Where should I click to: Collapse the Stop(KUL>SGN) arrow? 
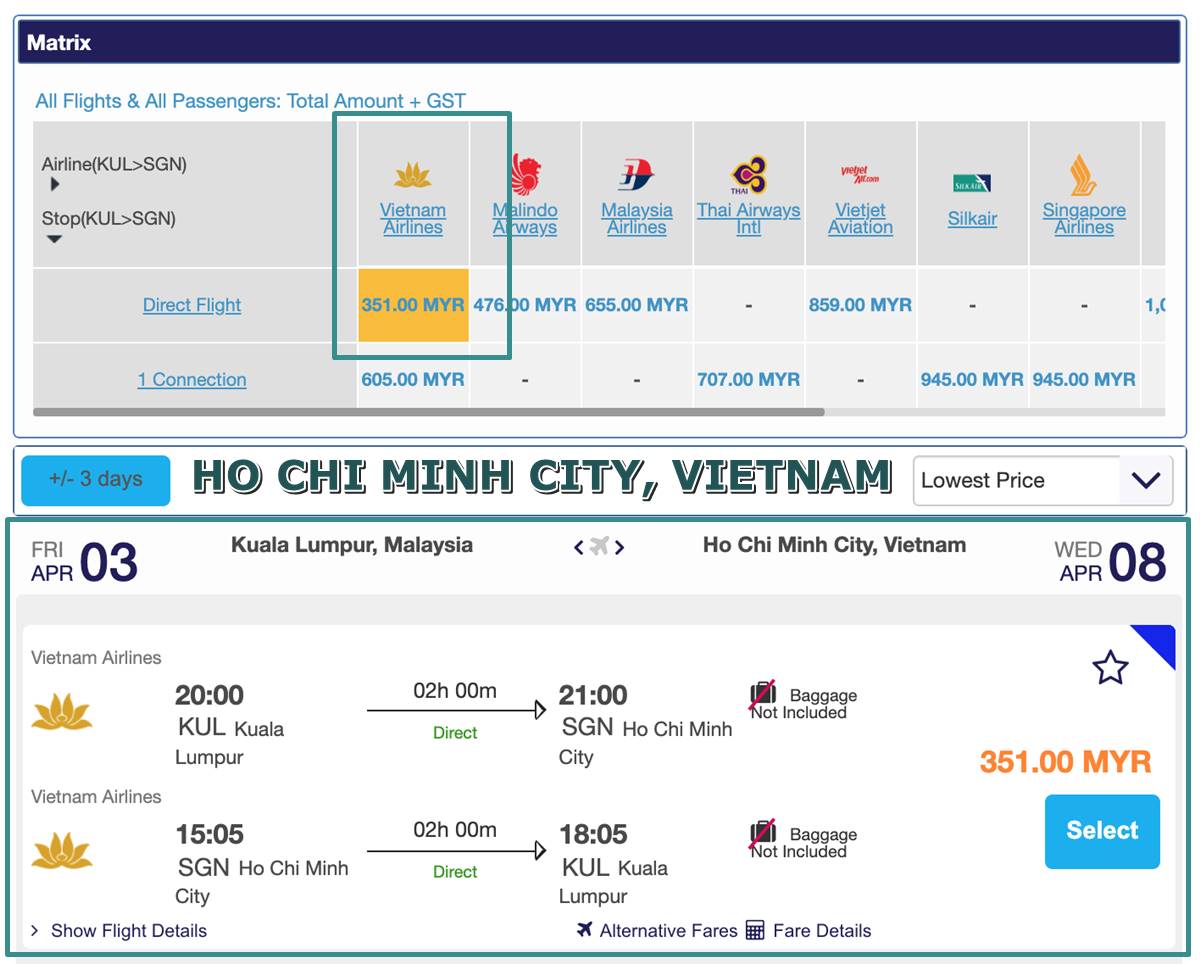(55, 239)
